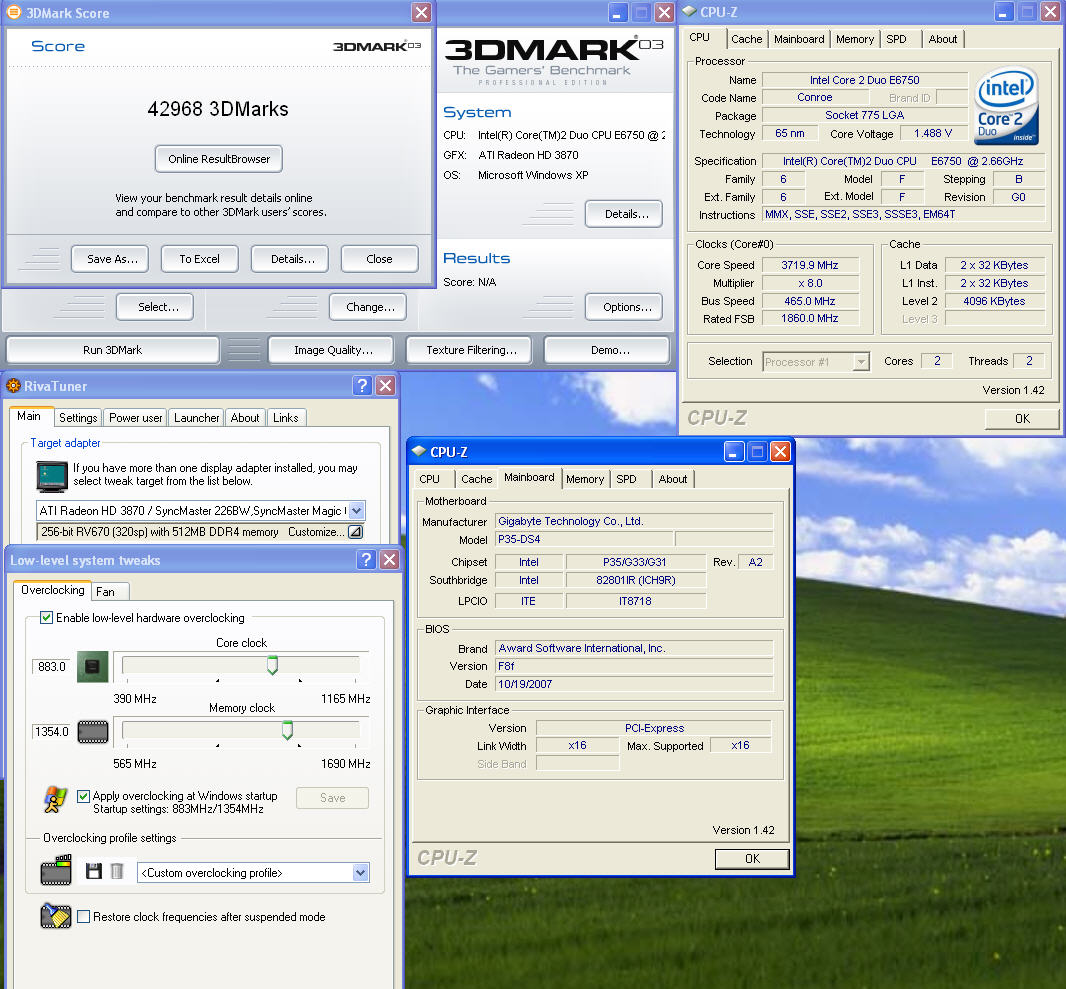
Task: Click the 3DMark Score title bar icon
Action: tap(13, 12)
